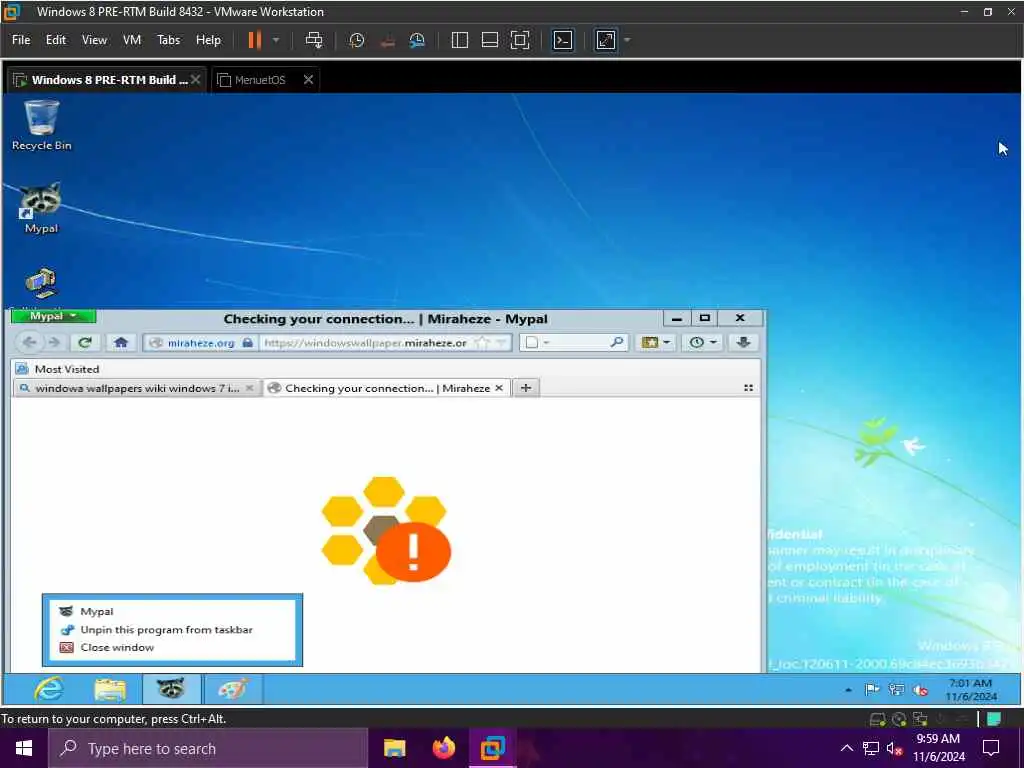Select the Mypal raccoon desktop shortcut
The width and height of the screenshot is (1024, 768).
tap(41, 208)
